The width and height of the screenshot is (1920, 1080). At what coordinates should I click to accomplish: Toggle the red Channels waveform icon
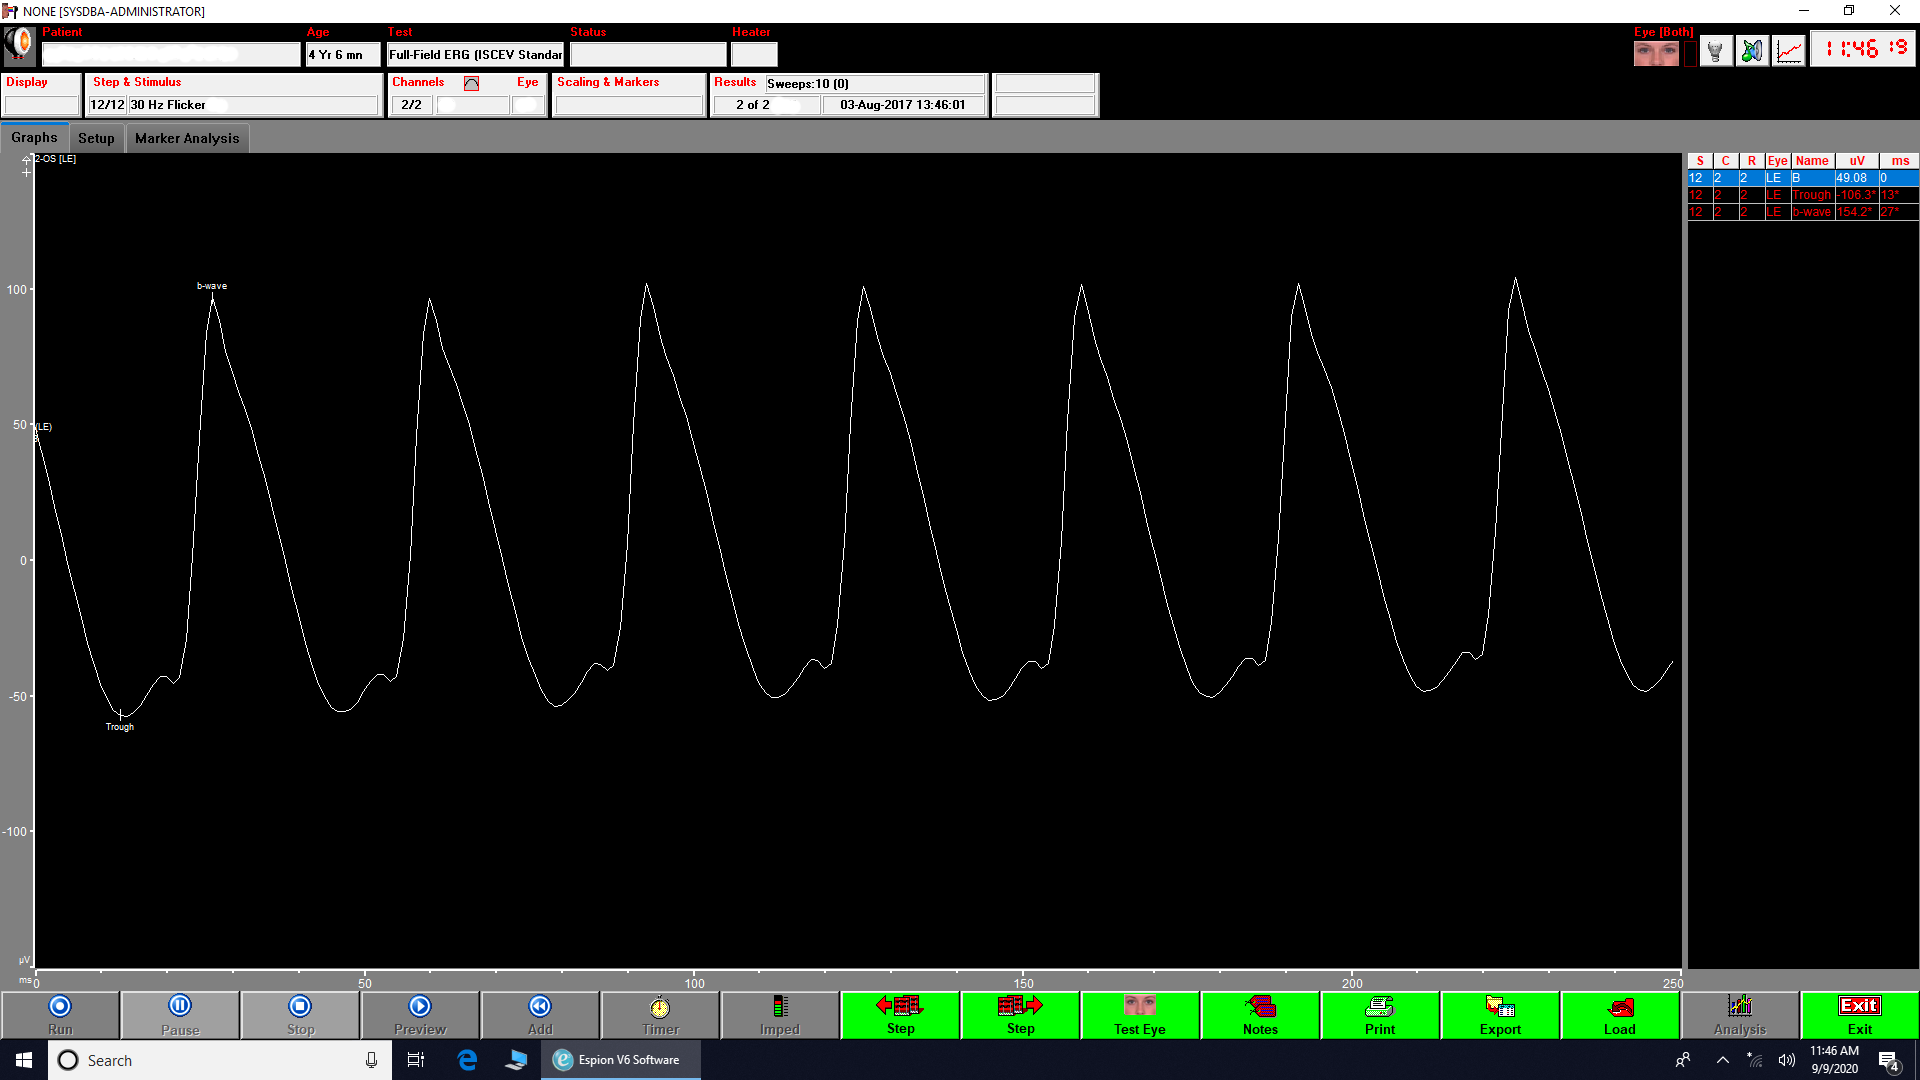(x=471, y=83)
